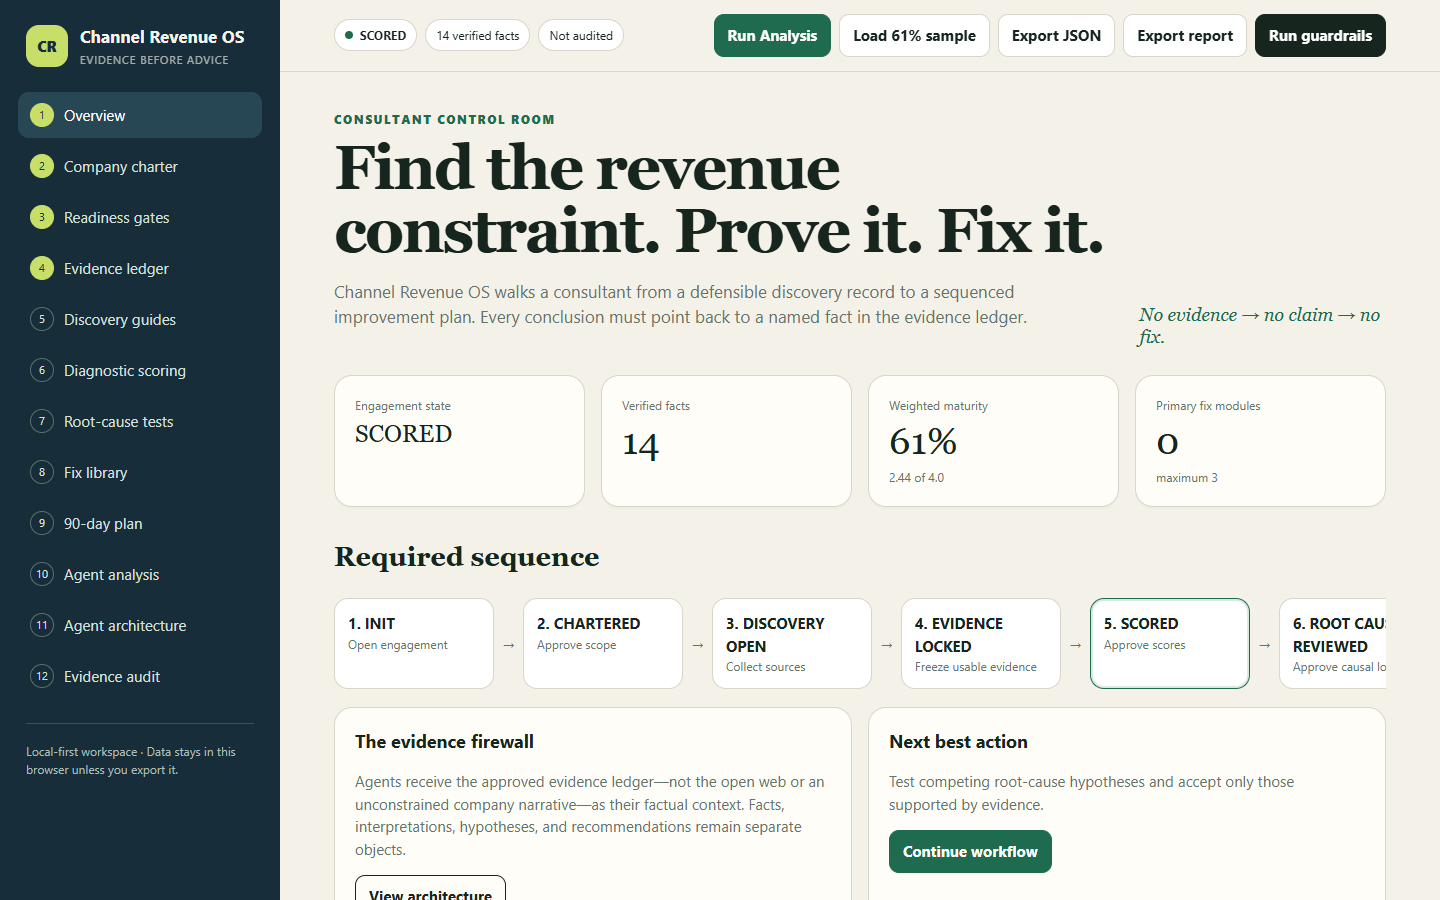Open Readiness gates page

tap(140, 217)
